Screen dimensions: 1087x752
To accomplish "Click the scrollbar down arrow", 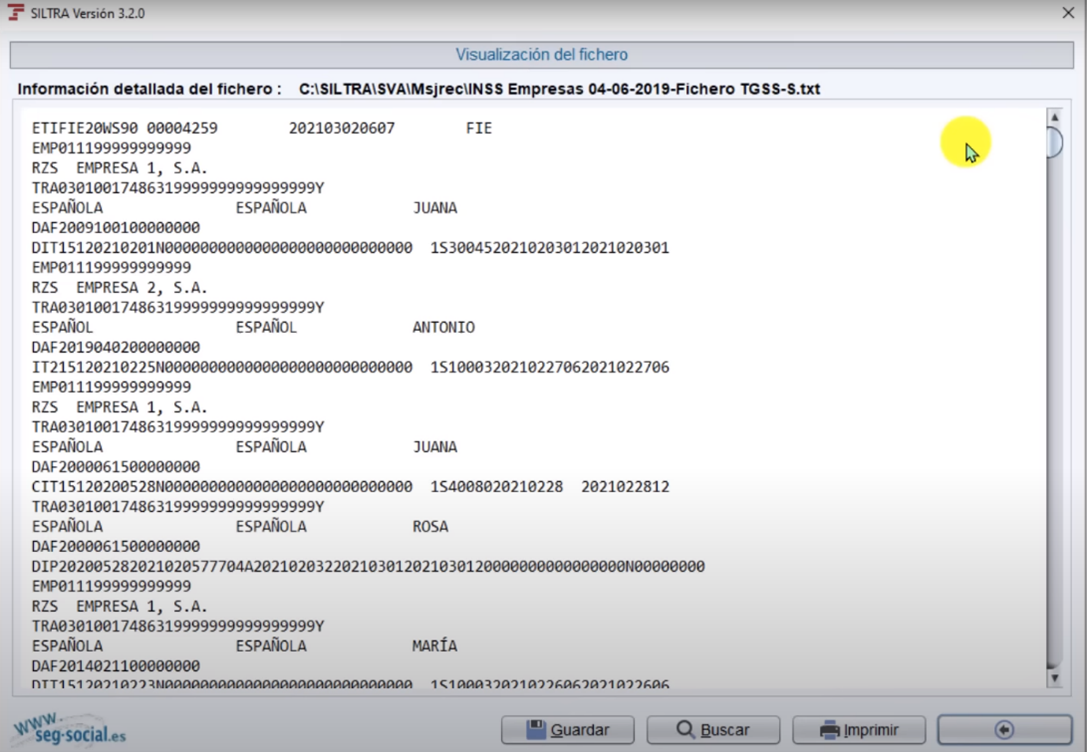I will 1054,679.
